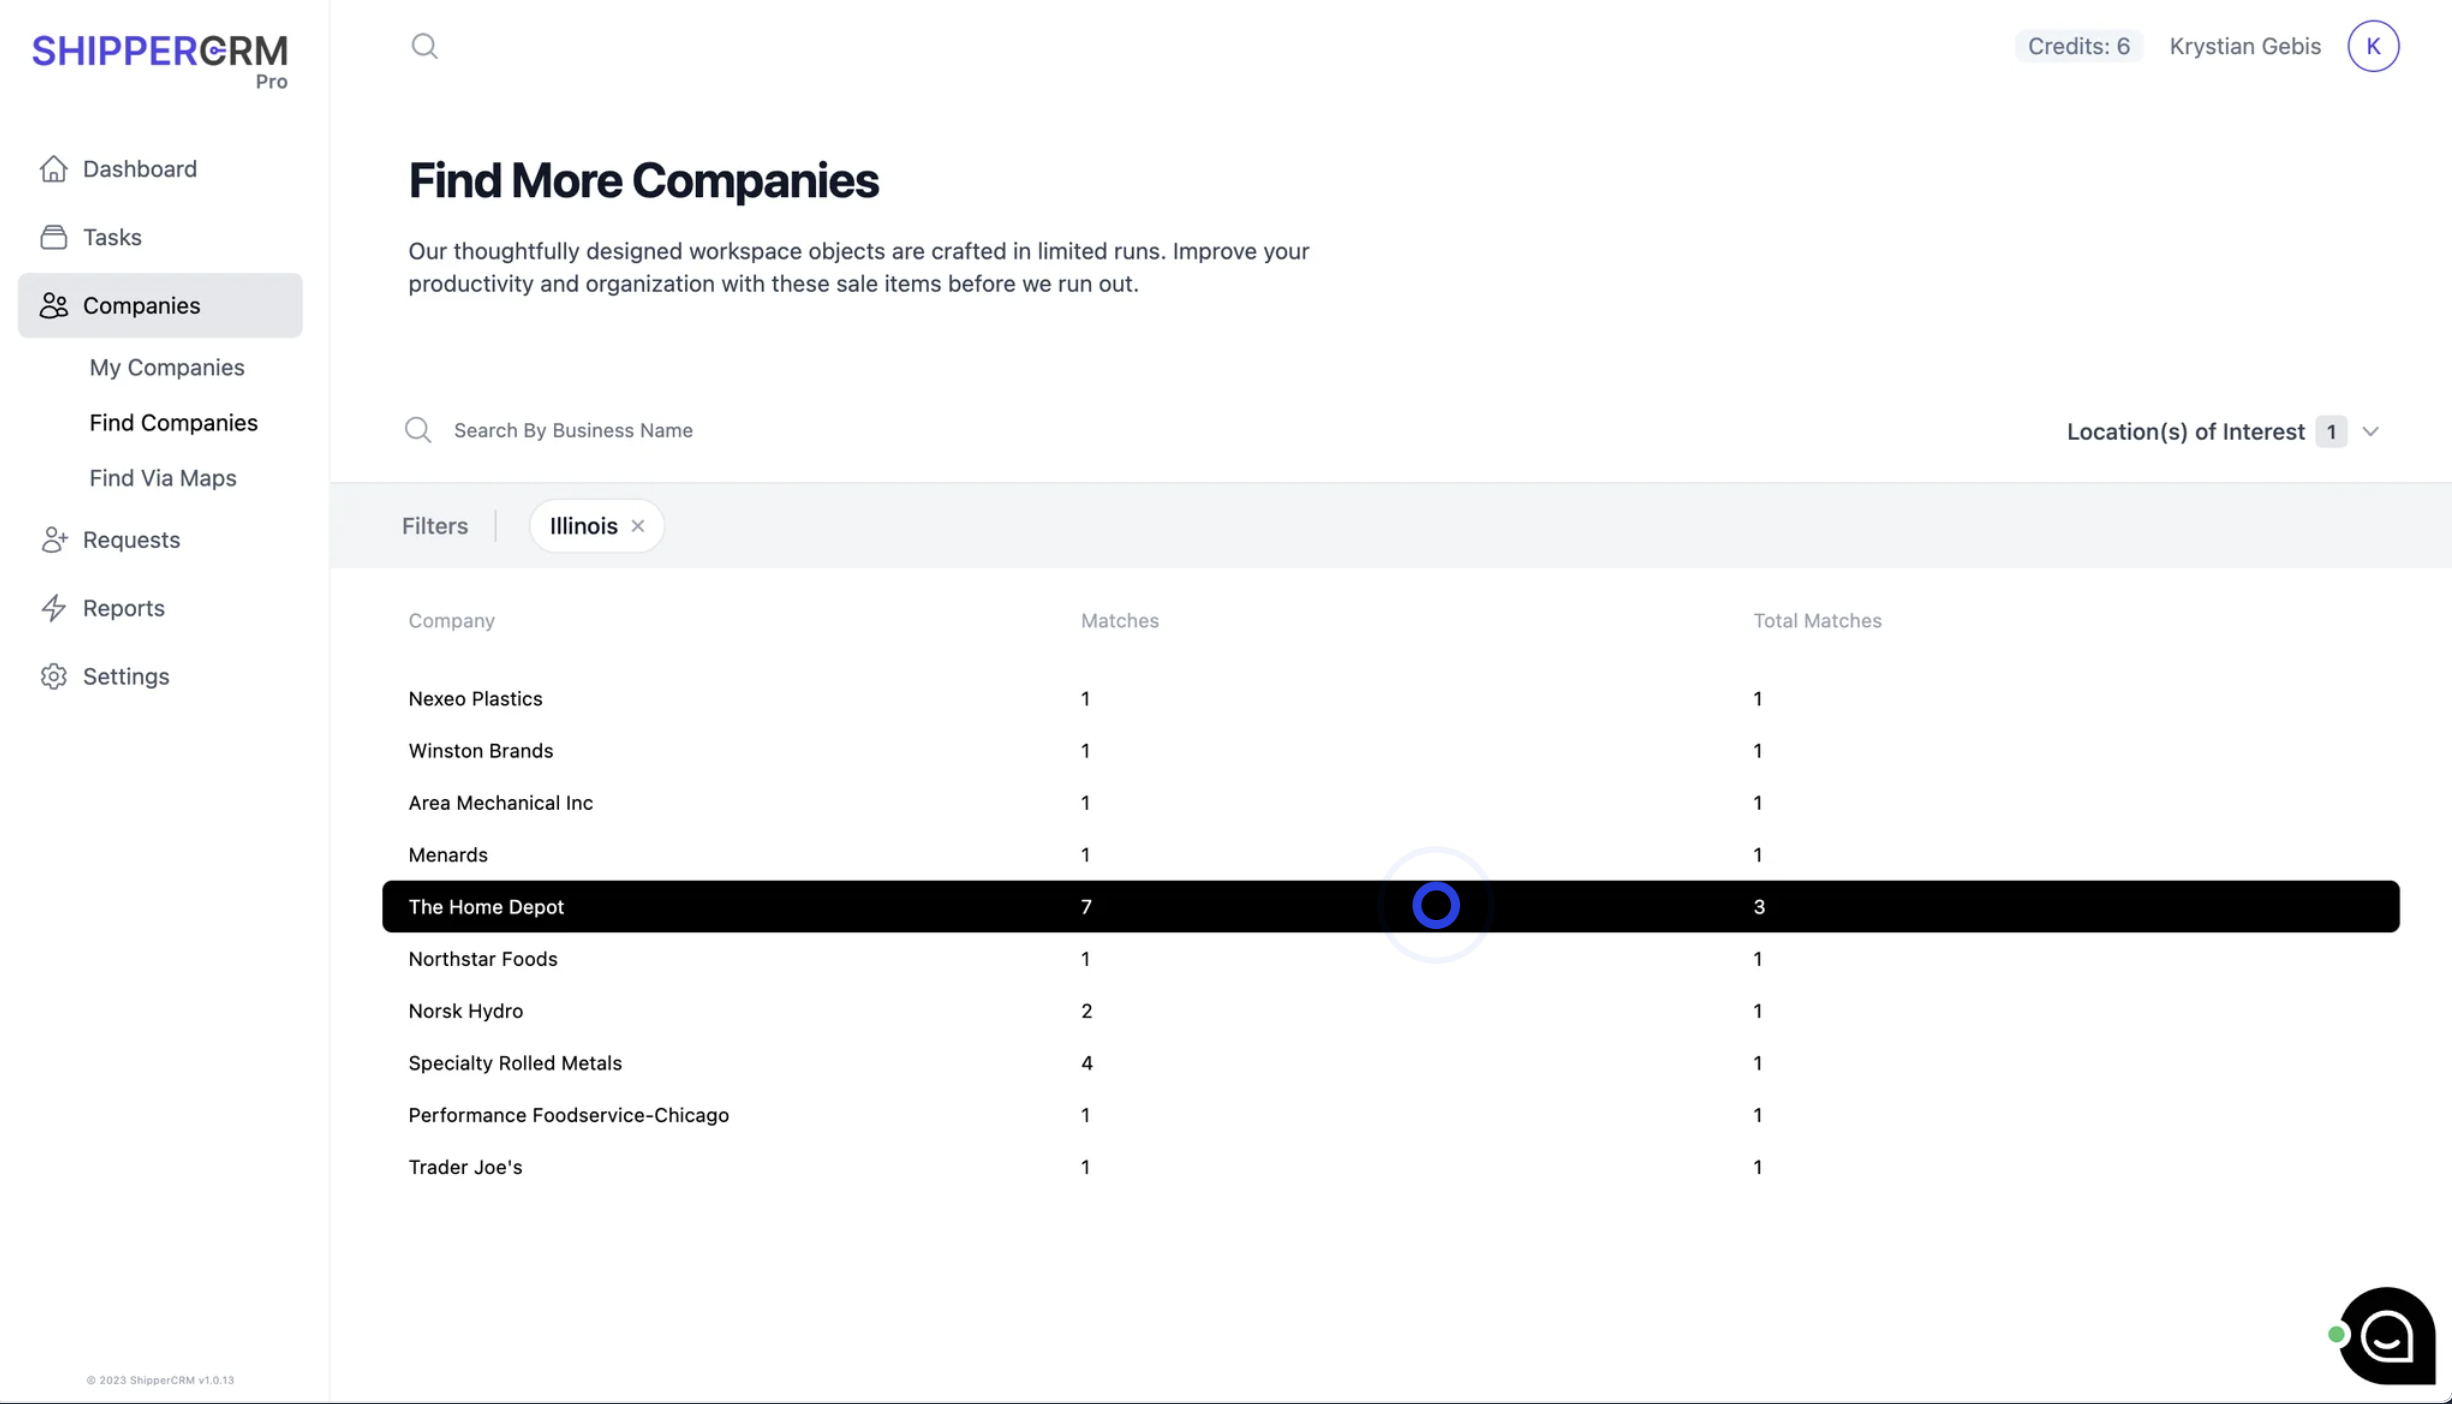Select the Specialty Rolled Metals row
2452x1404 pixels.
tap(514, 1063)
